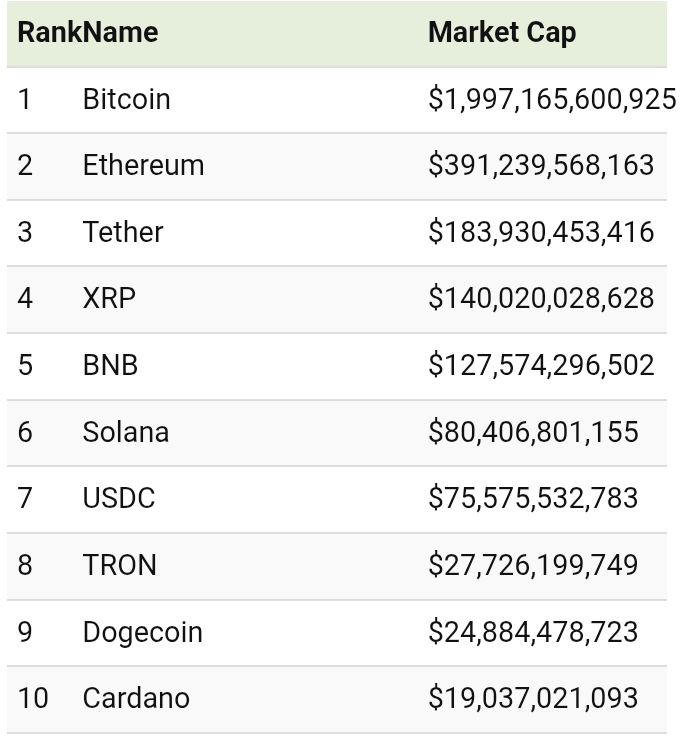
Task: Open the Bitcoin name entry
Action: tap(126, 99)
